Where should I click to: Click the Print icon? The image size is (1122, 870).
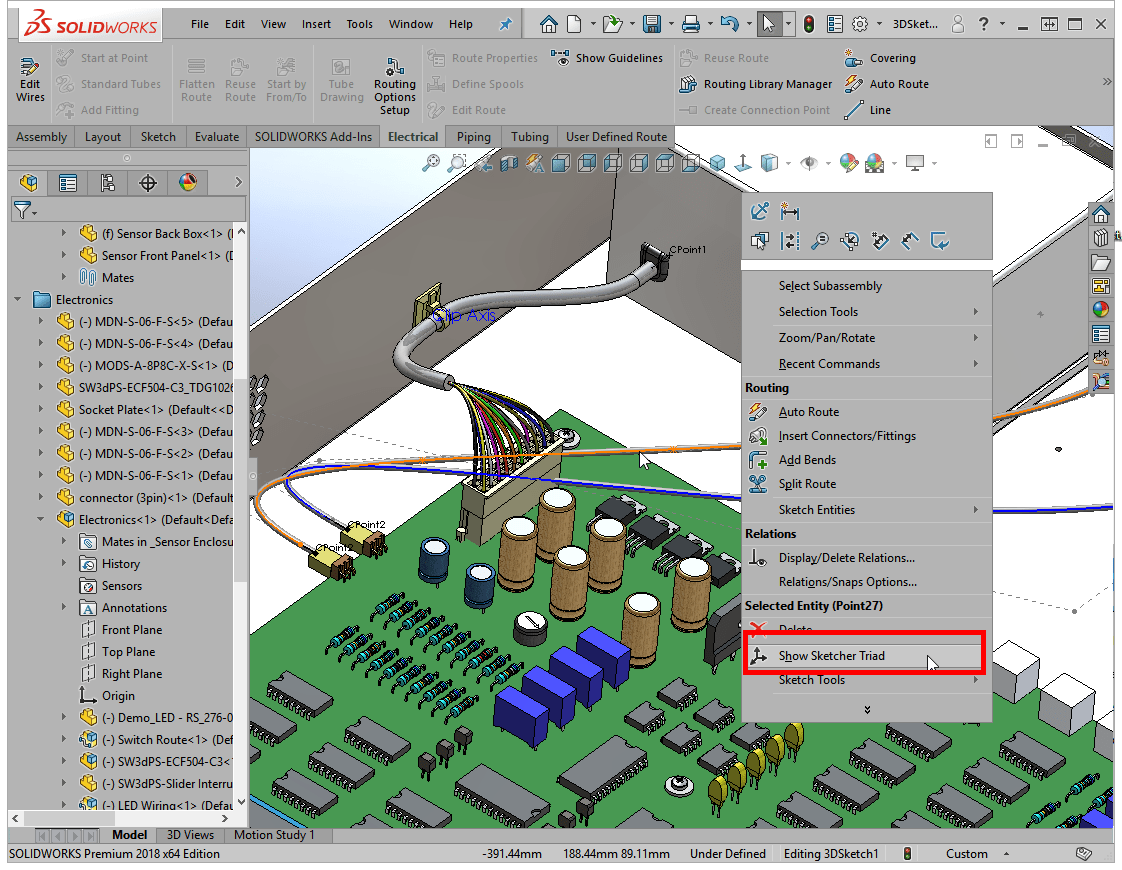[x=691, y=24]
